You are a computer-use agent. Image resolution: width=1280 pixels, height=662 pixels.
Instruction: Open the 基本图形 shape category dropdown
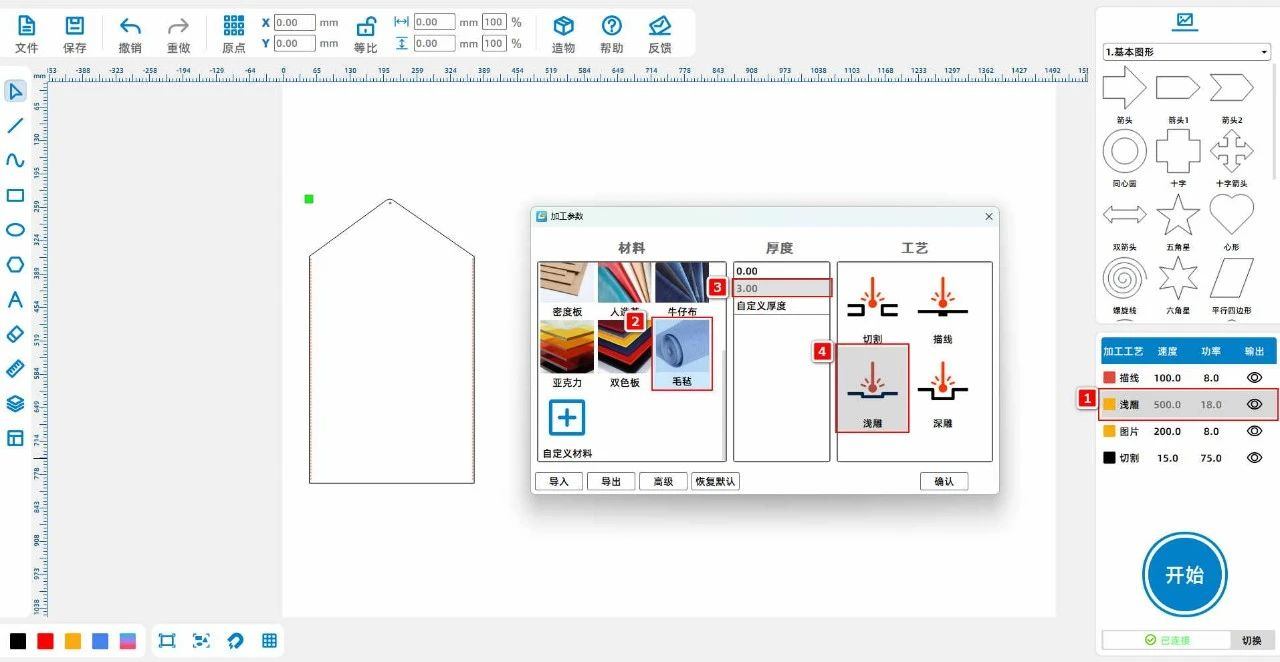(1186, 52)
